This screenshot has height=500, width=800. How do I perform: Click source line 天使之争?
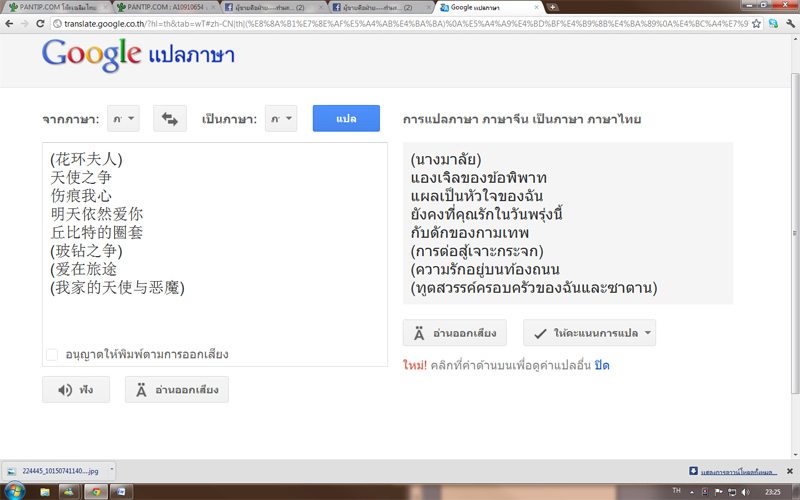(81, 178)
